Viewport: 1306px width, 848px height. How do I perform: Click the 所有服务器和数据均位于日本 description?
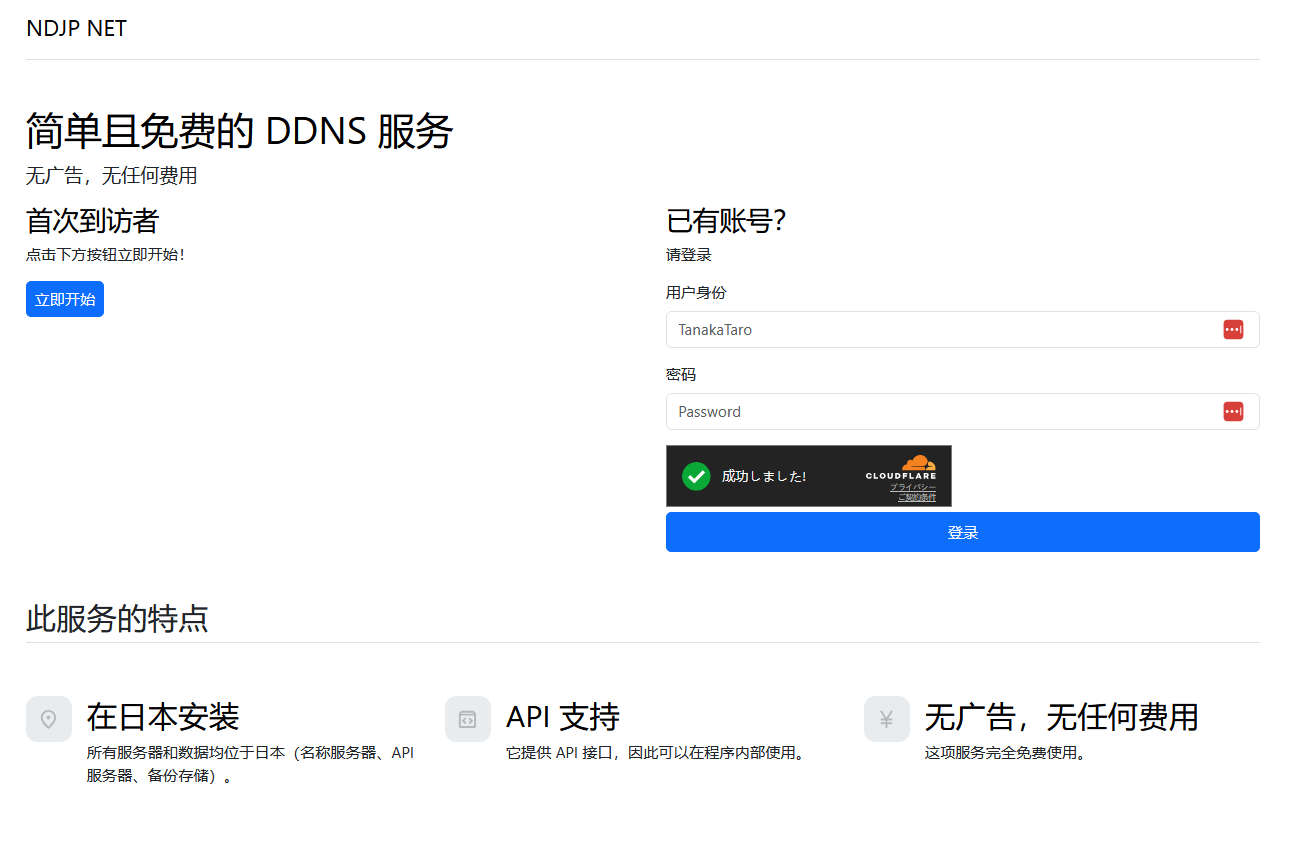(250, 764)
